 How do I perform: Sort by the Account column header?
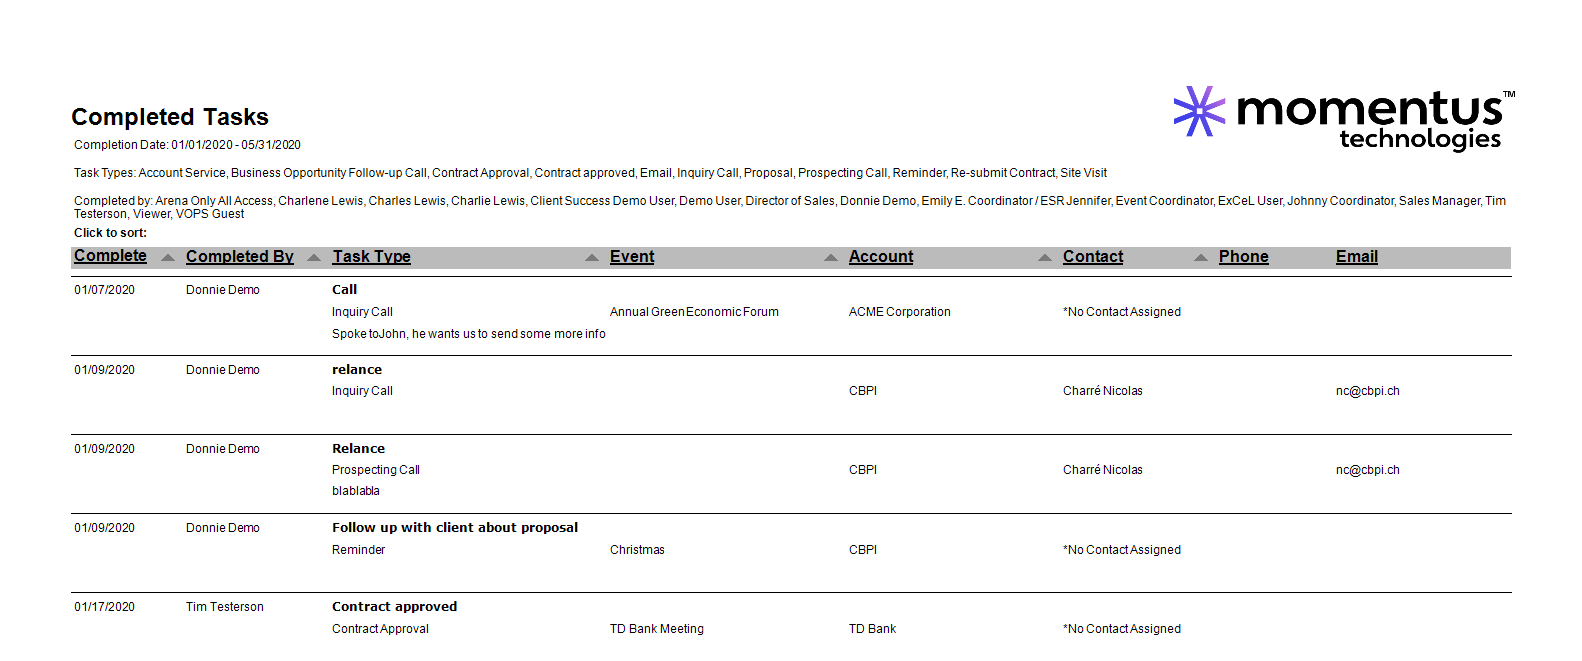tap(881, 257)
